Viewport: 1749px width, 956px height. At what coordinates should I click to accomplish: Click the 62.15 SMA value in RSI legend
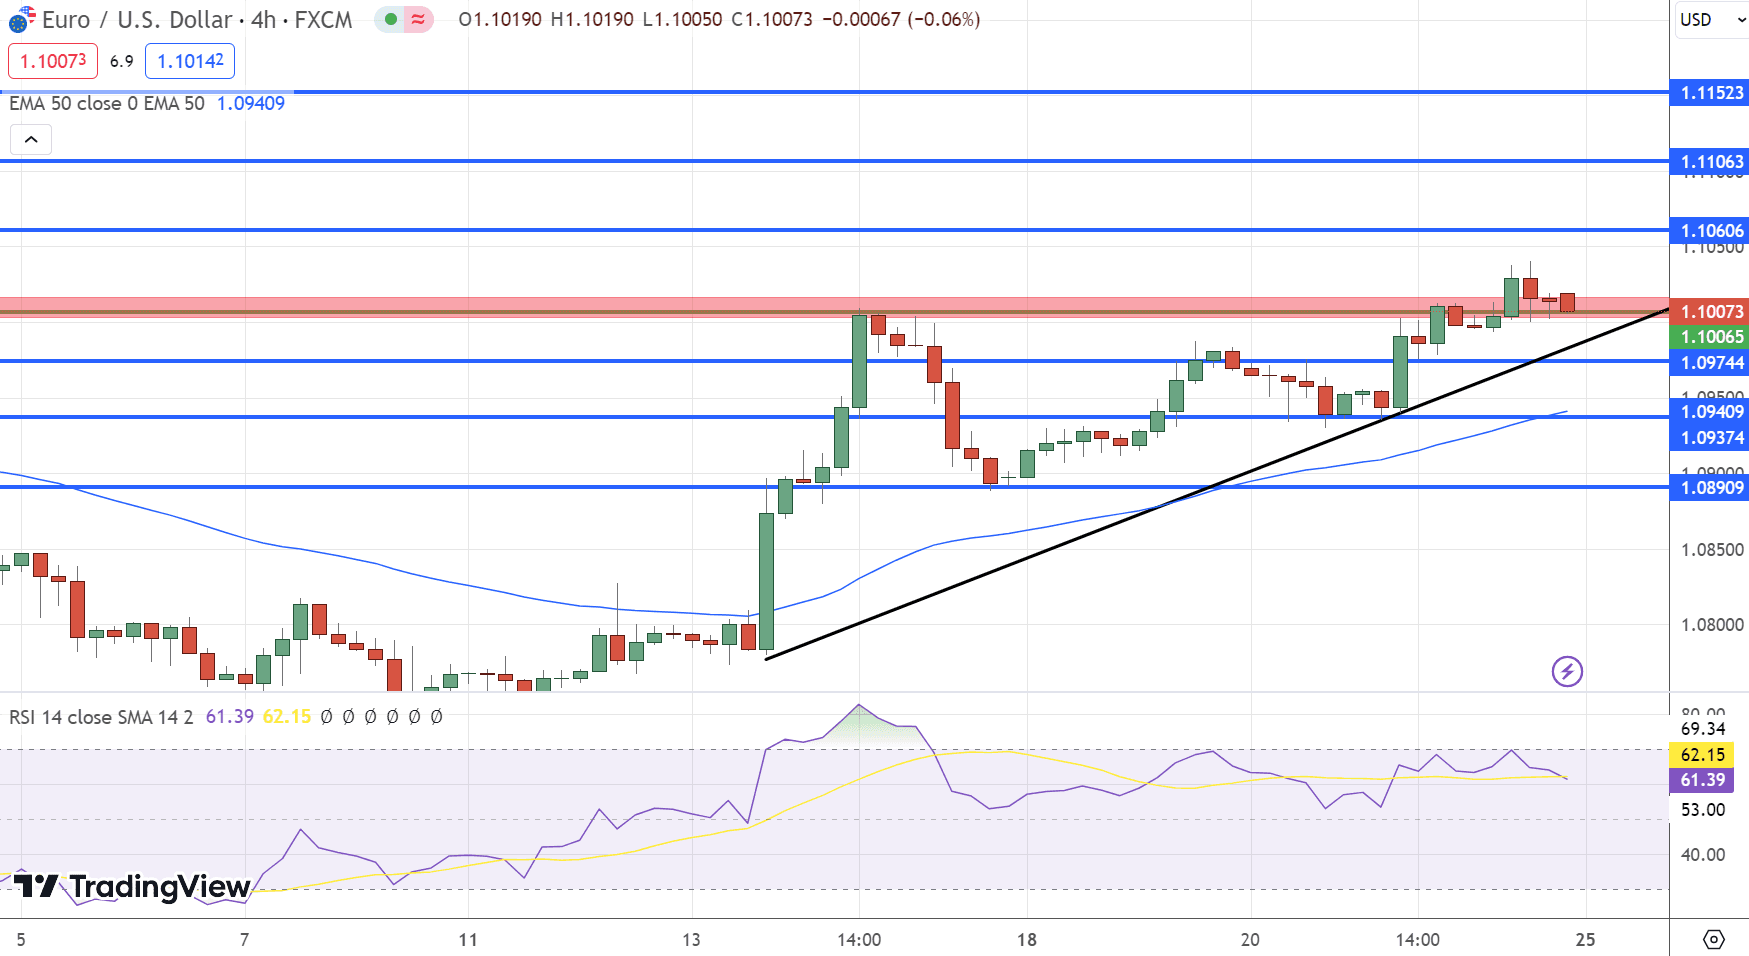coord(287,717)
